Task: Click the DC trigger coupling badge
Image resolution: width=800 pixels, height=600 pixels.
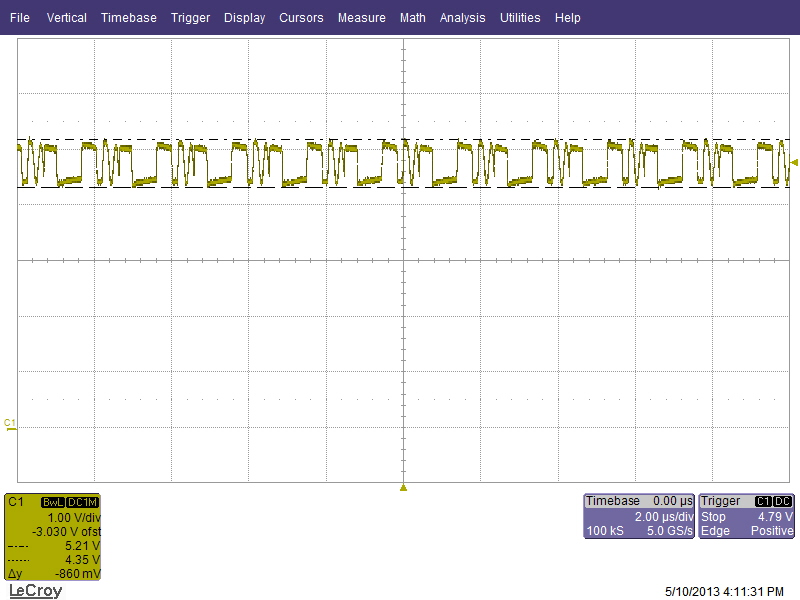Action: [783, 502]
